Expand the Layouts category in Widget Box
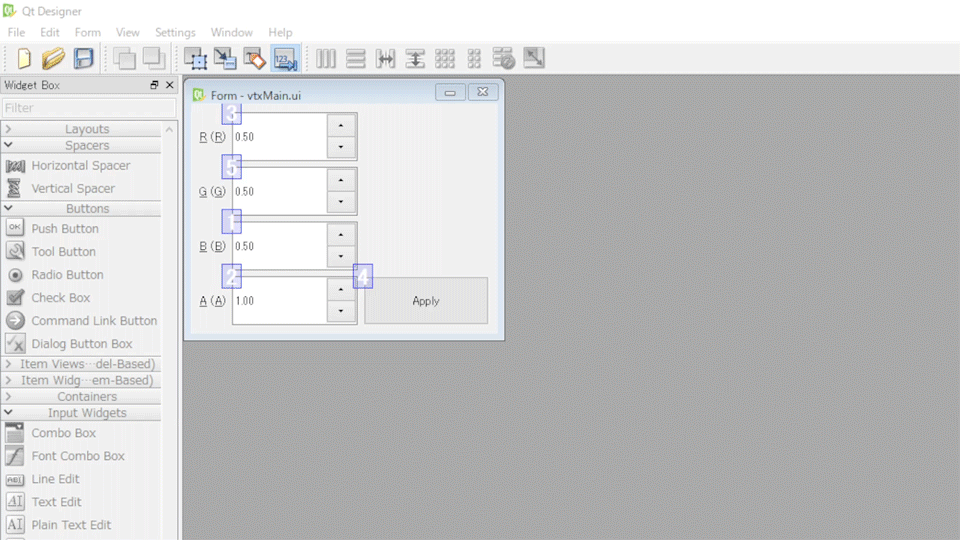The image size is (960, 540). [x=87, y=129]
